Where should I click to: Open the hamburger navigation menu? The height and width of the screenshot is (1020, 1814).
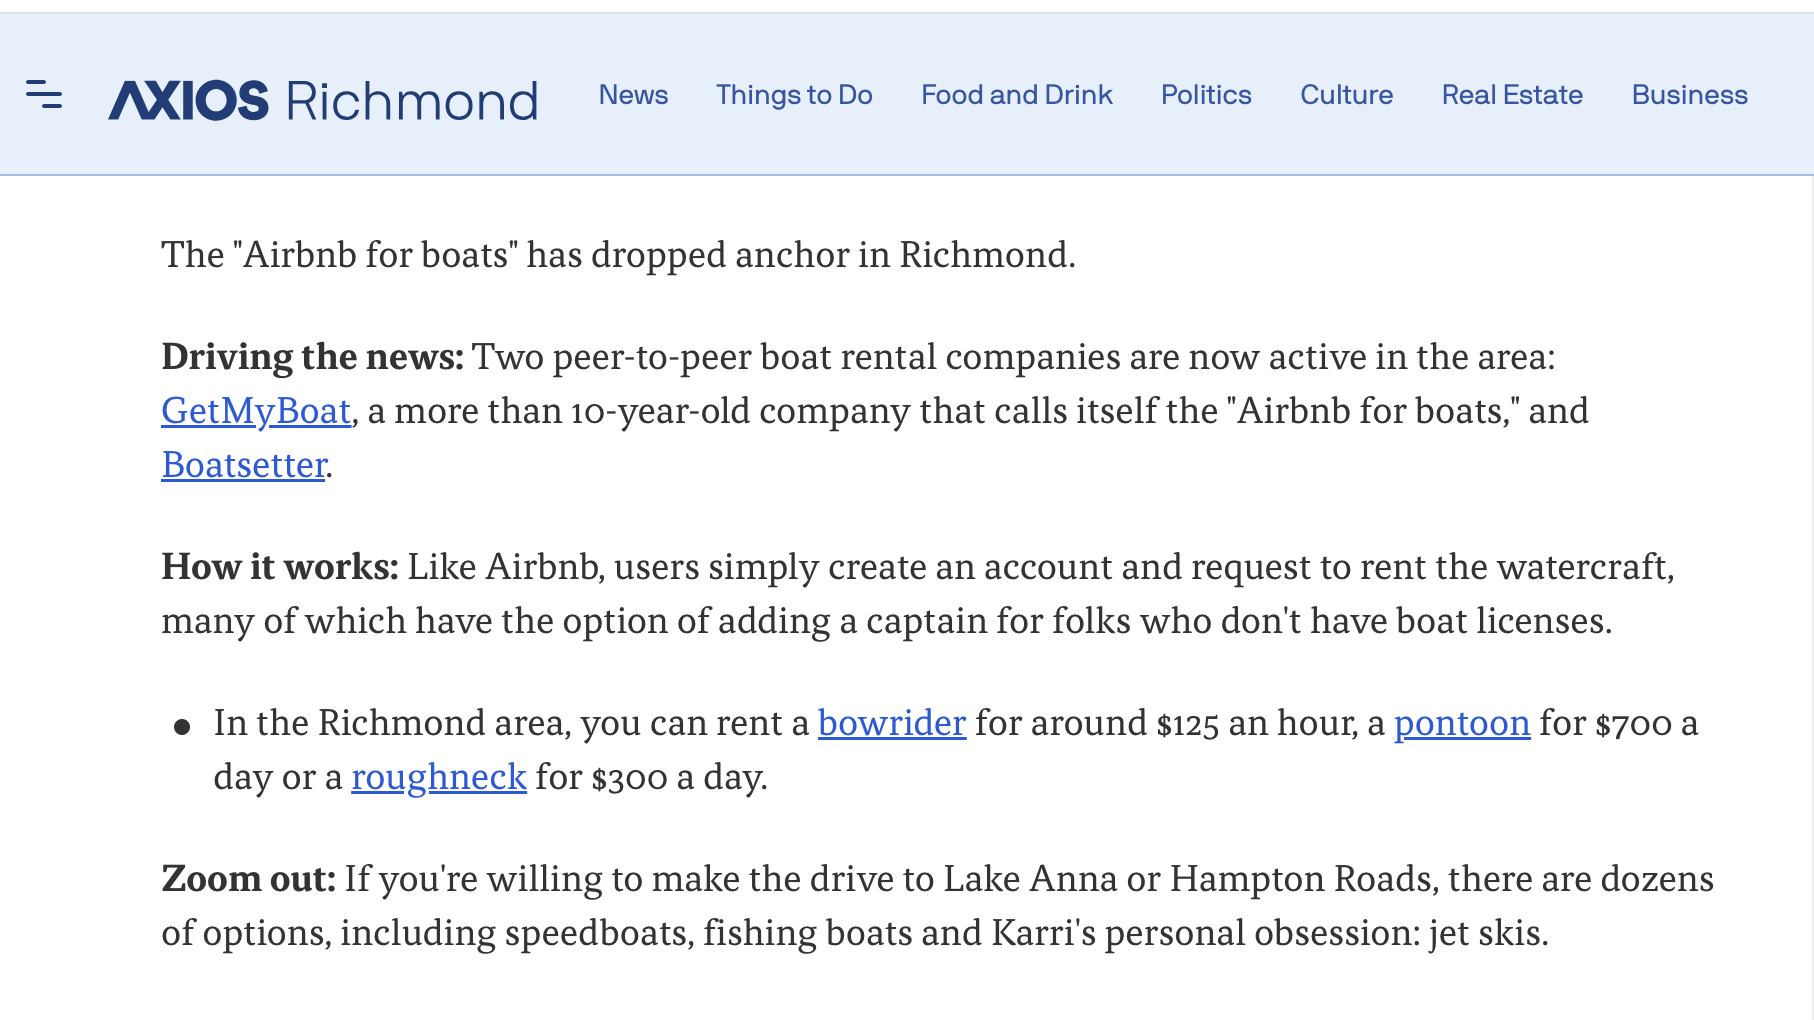[44, 95]
